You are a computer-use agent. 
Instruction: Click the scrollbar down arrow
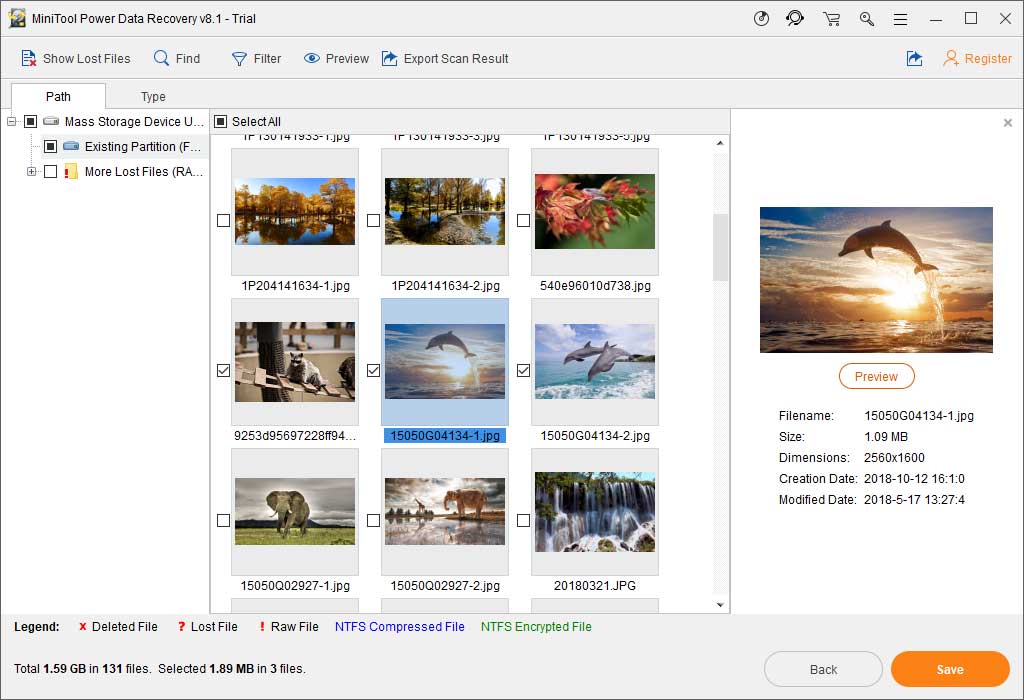coord(720,605)
